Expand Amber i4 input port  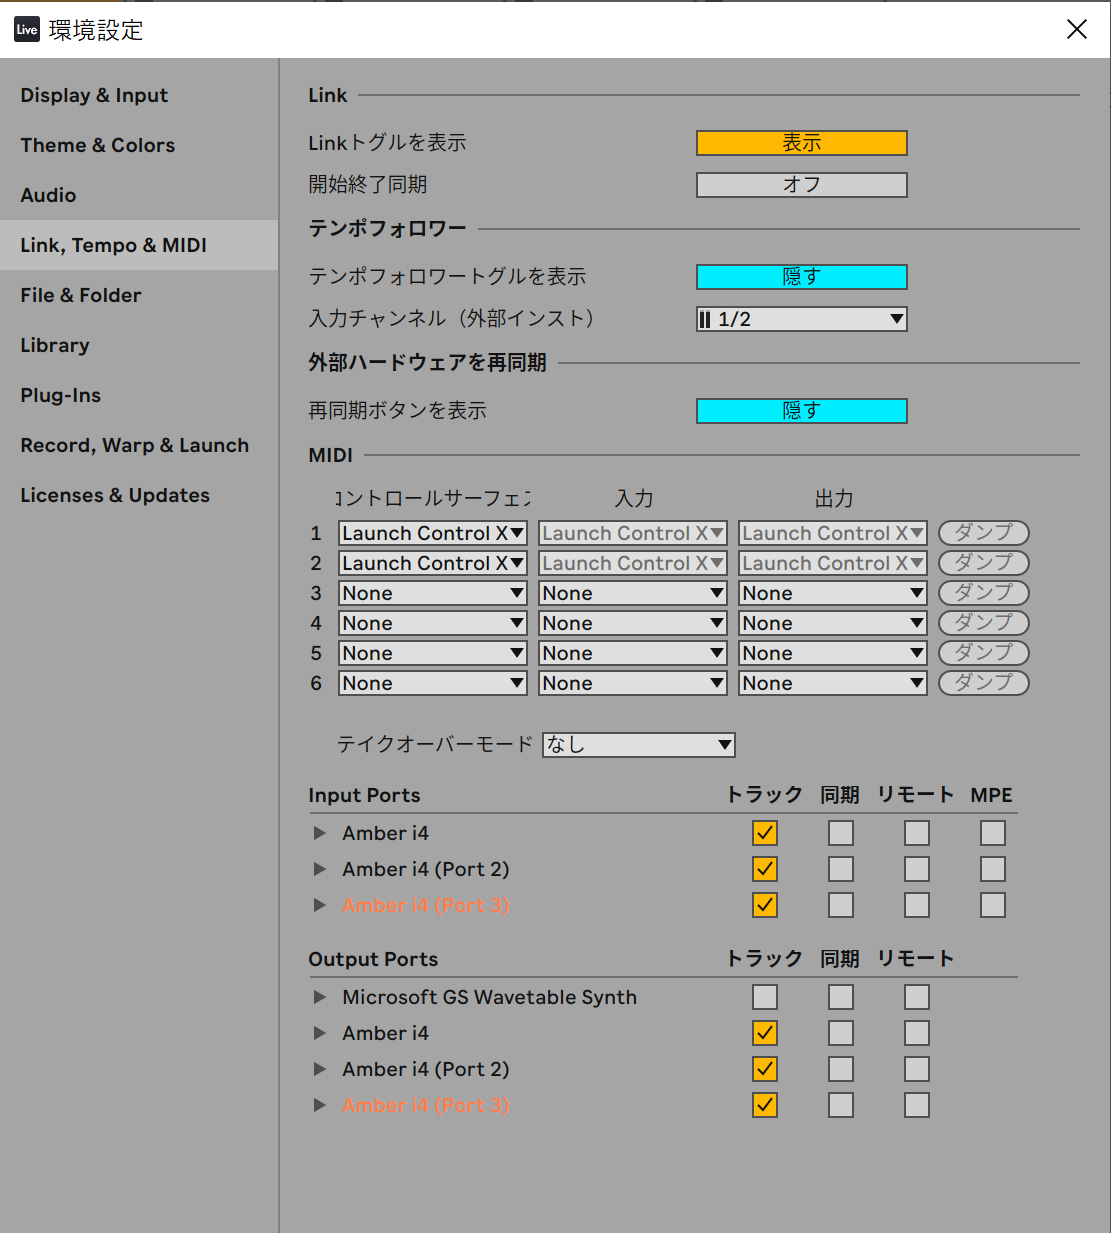(320, 833)
